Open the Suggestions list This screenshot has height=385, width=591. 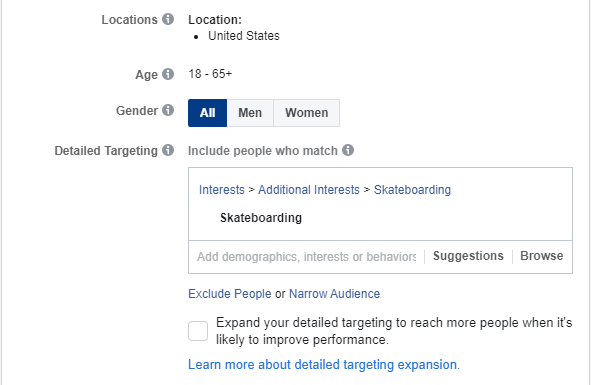[468, 256]
